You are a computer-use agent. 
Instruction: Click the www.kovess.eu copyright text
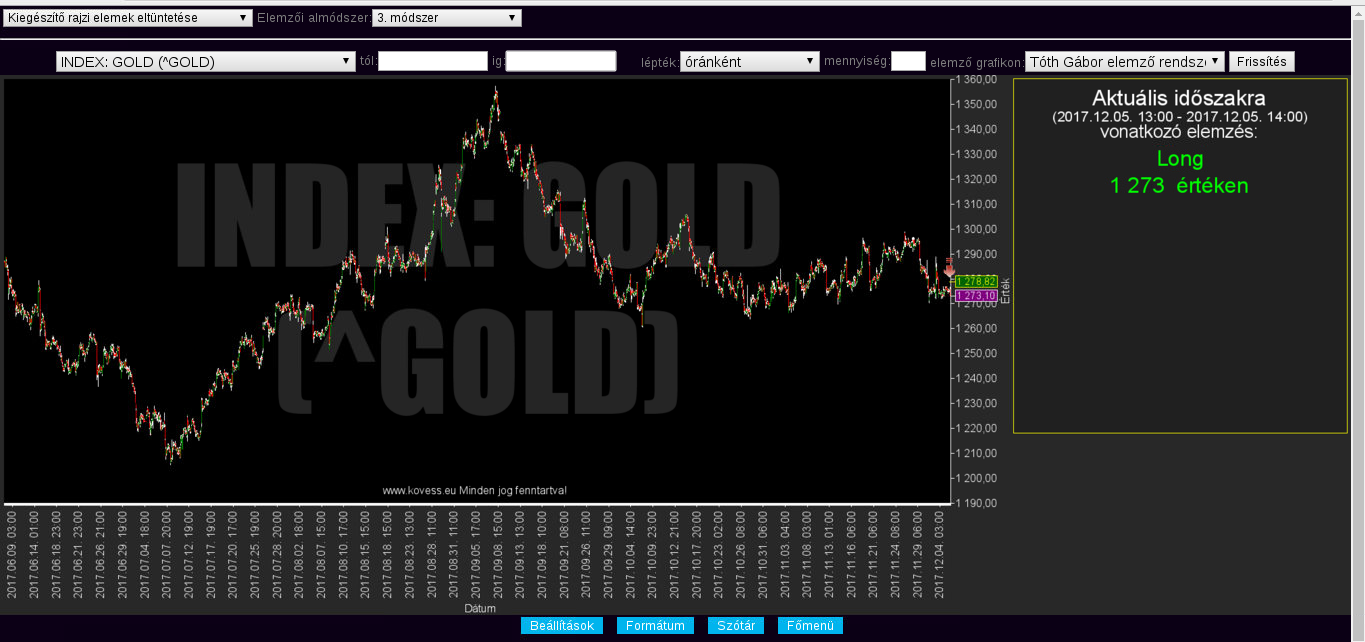point(474,490)
